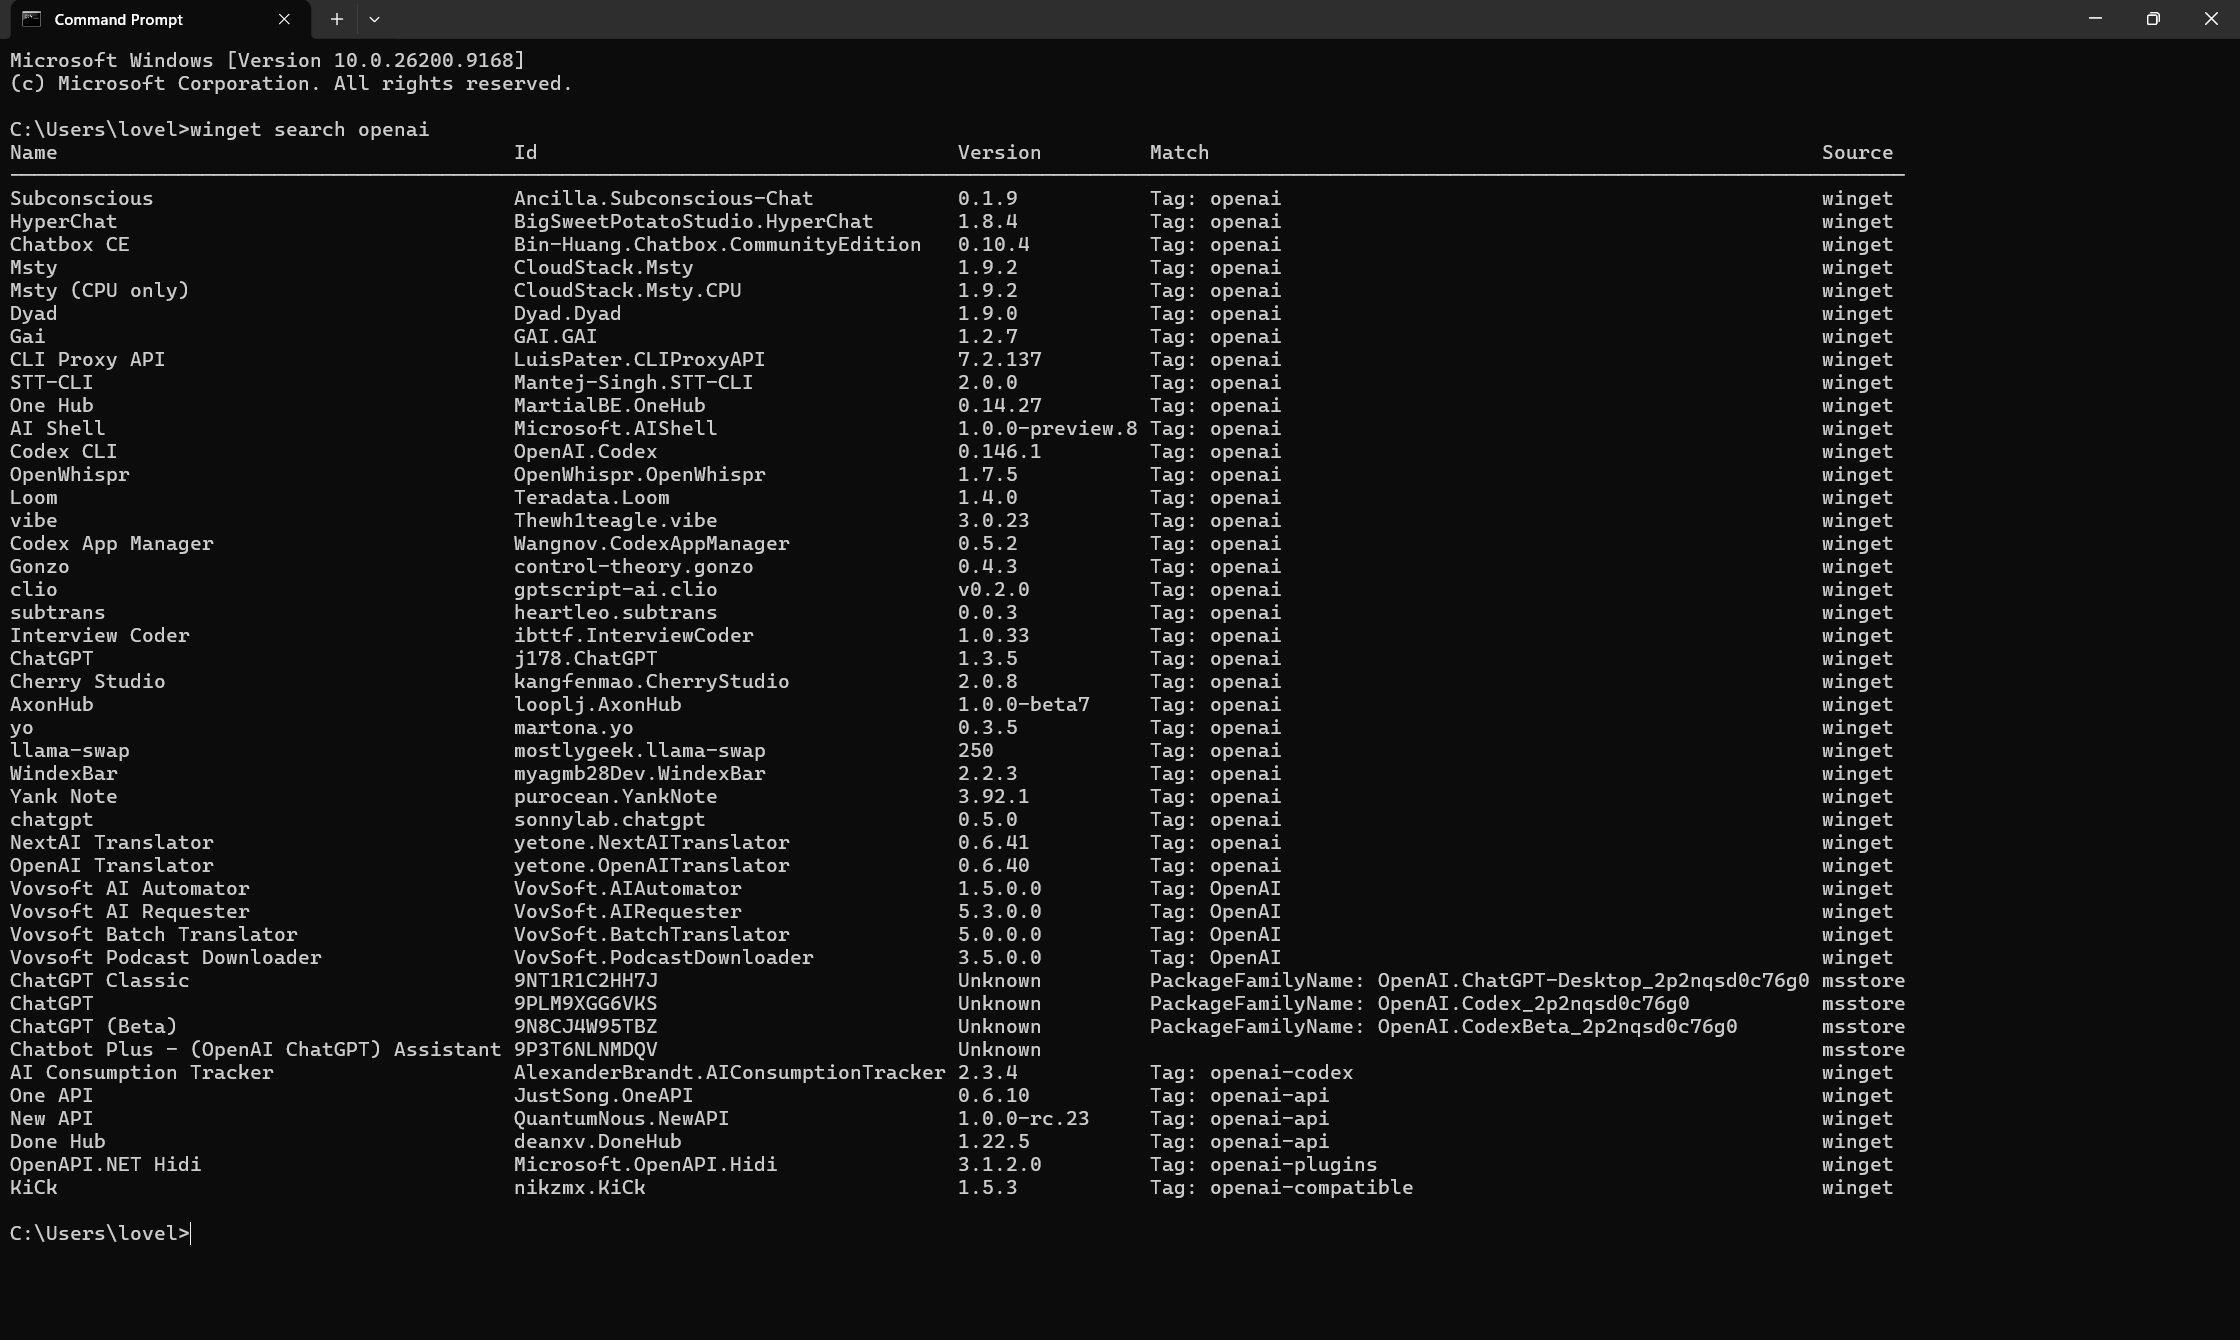This screenshot has width=2240, height=1340.
Task: Close the terminal window
Action: [2211, 19]
